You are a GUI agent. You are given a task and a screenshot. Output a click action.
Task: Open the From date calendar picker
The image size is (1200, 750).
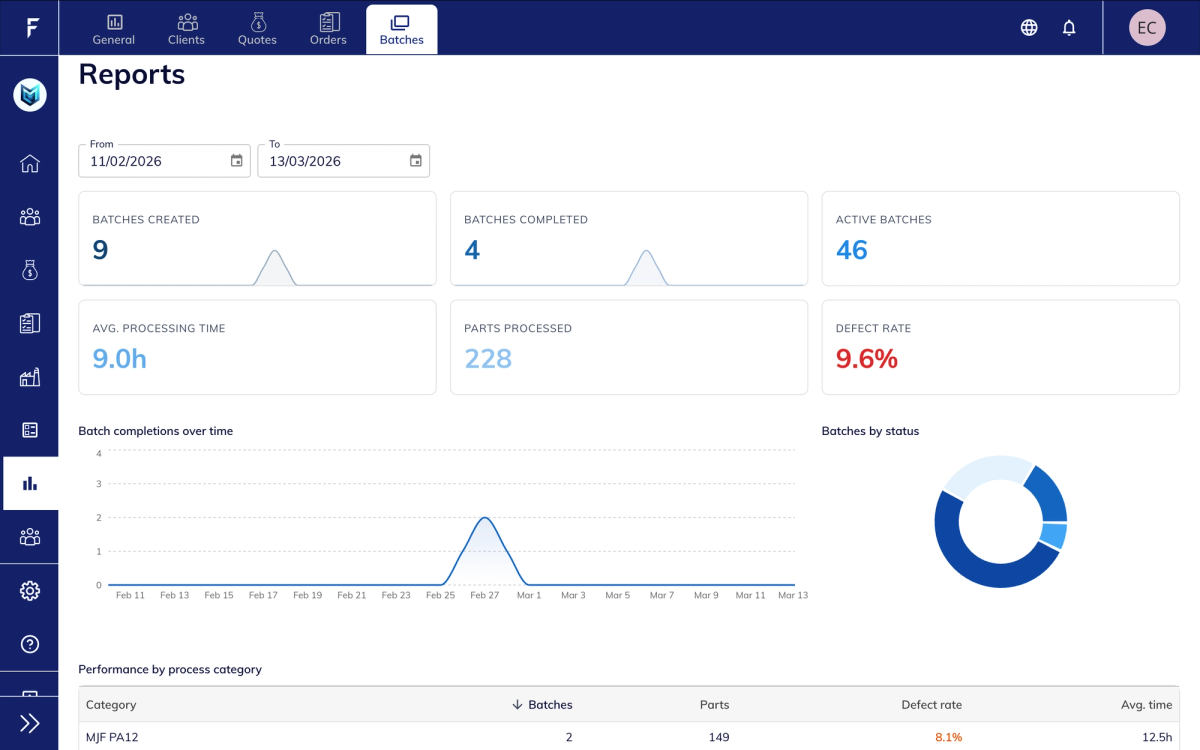tap(236, 161)
